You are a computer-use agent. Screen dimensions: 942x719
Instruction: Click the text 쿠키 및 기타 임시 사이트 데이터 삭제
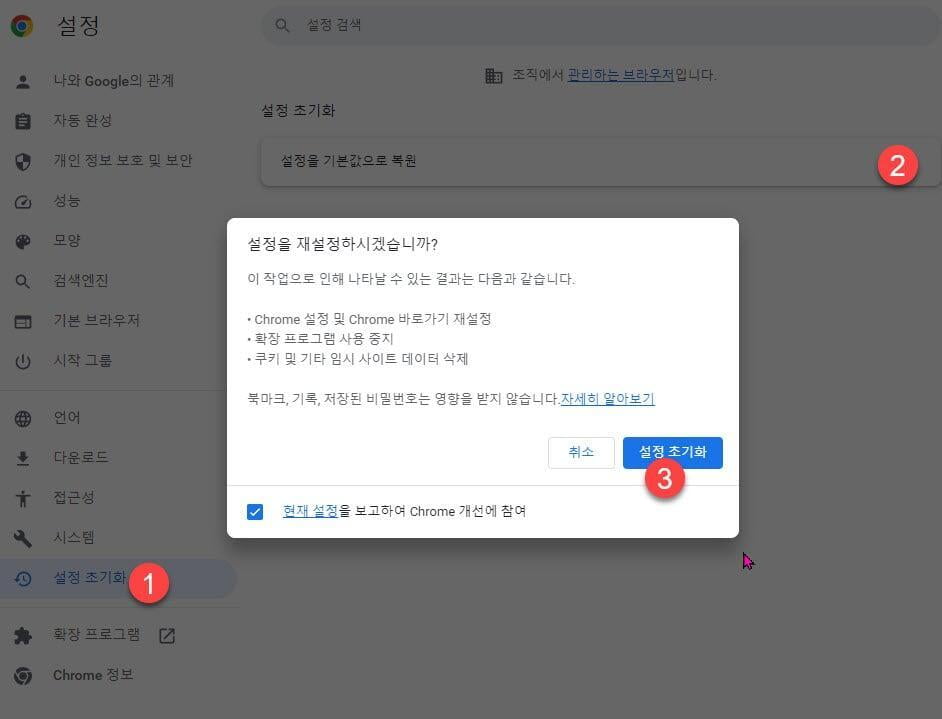tap(361, 359)
